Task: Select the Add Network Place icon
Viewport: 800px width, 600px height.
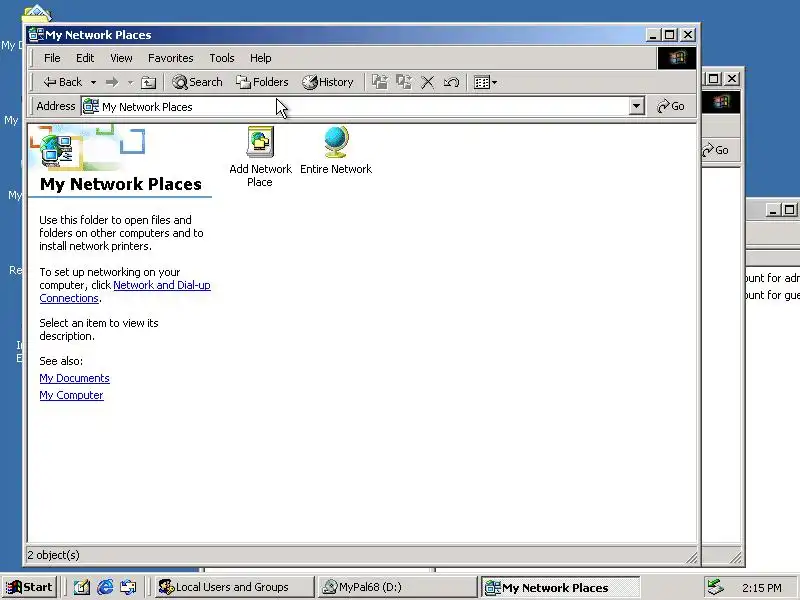Action: coord(260,157)
